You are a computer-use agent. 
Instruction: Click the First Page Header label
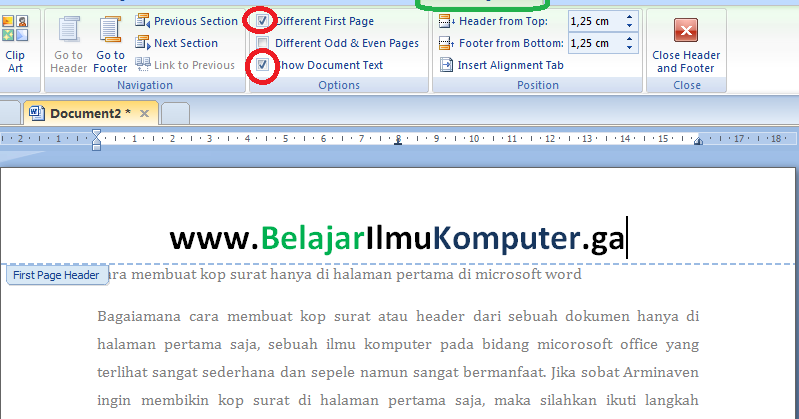tap(57, 275)
